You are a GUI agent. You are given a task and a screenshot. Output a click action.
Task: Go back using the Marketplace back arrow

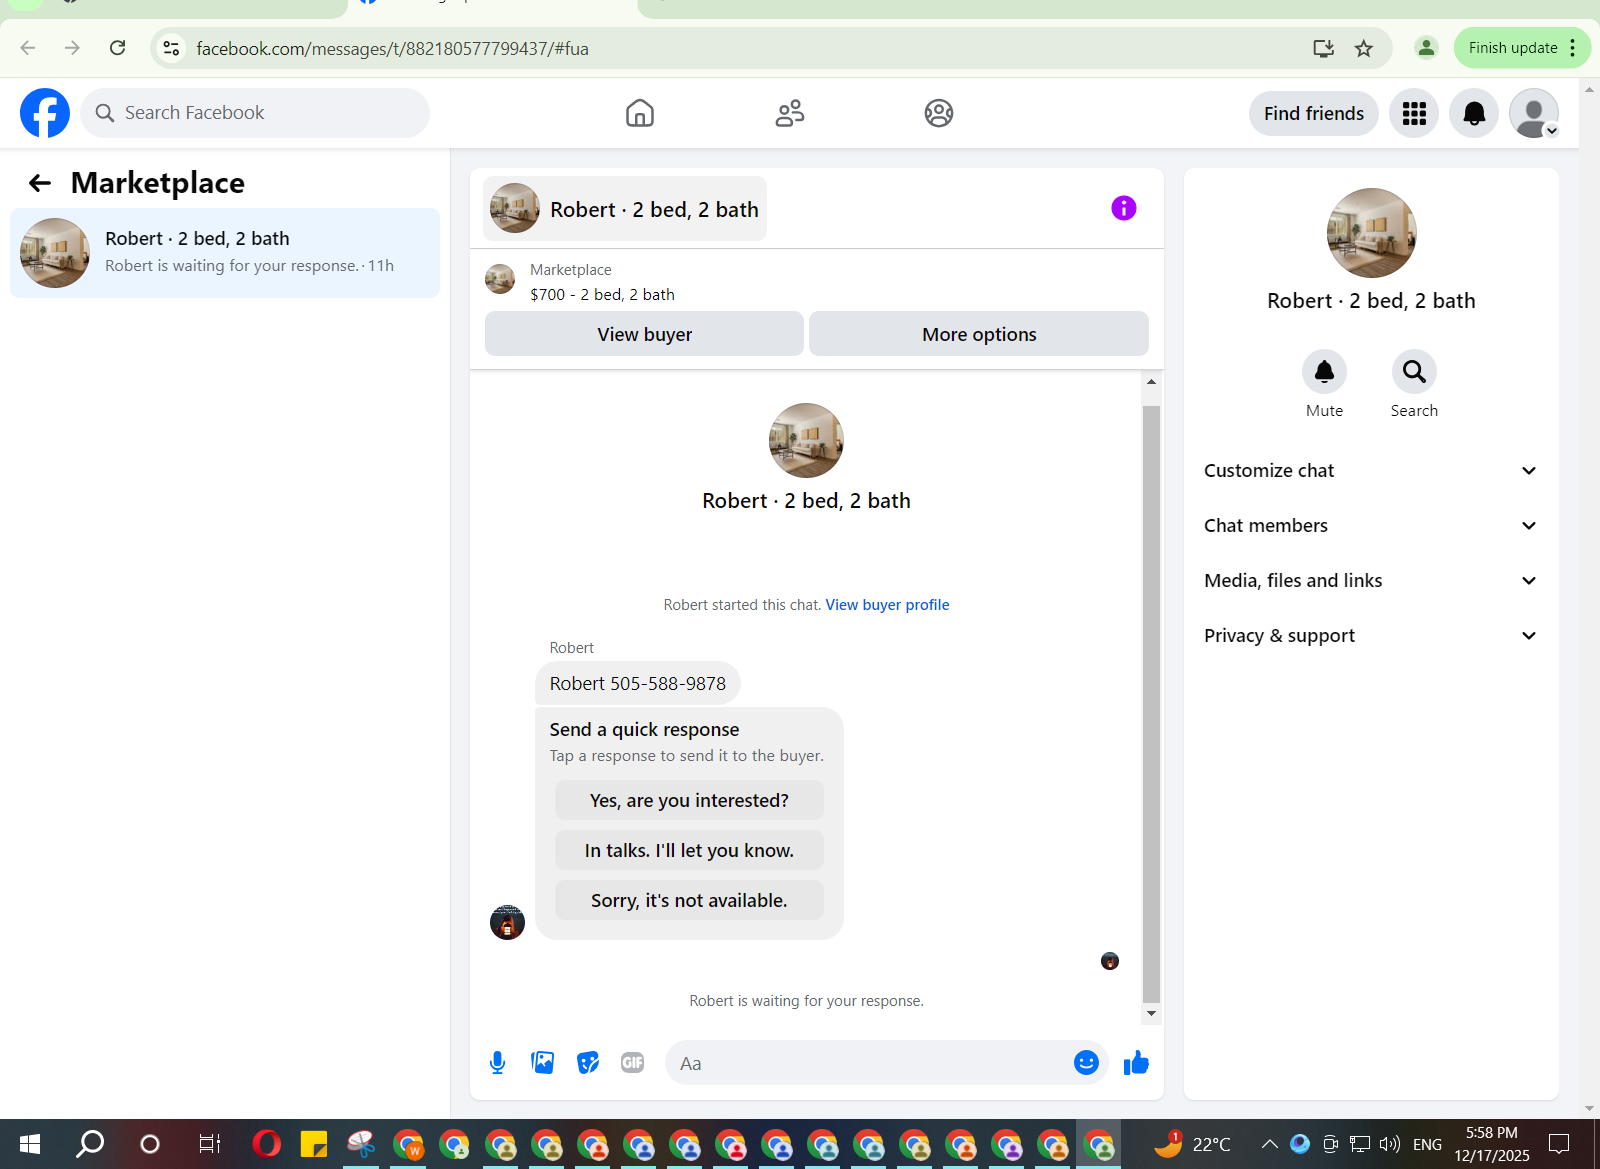(40, 183)
